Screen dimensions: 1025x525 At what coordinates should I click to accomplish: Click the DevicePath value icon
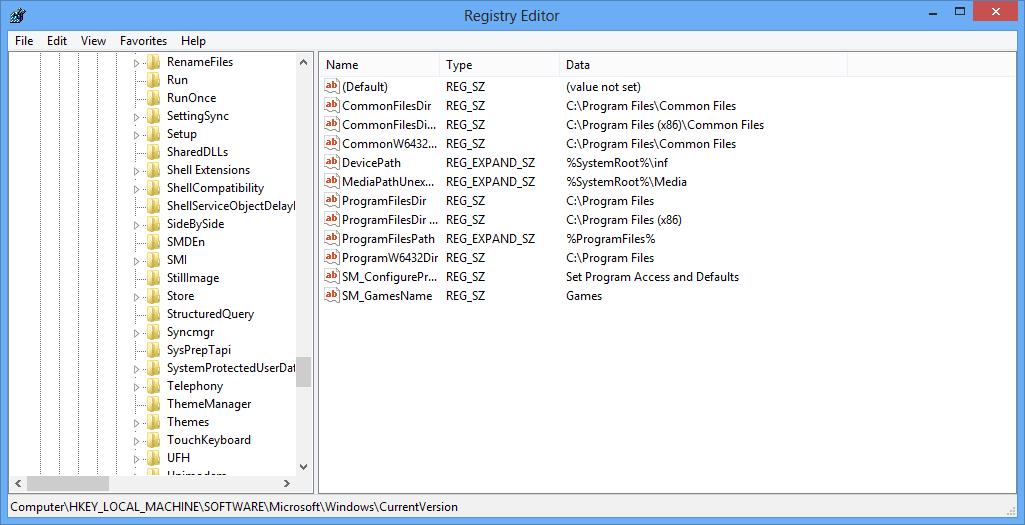[x=332, y=162]
